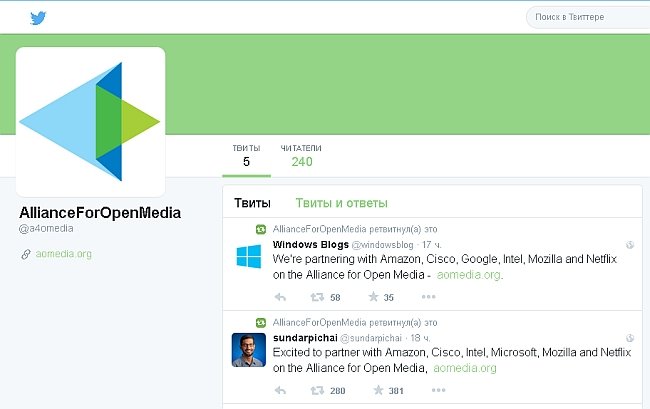Screen dimensions: 650x409
Task: Open the sundarpichai author name
Action: tap(305, 338)
